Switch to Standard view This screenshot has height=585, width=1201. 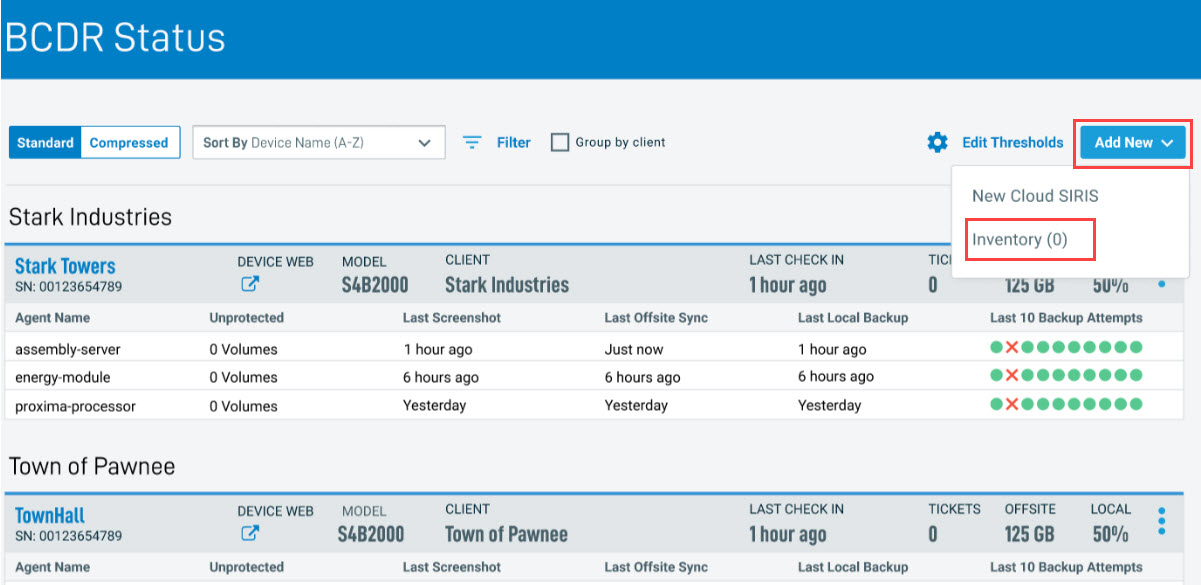click(x=45, y=142)
